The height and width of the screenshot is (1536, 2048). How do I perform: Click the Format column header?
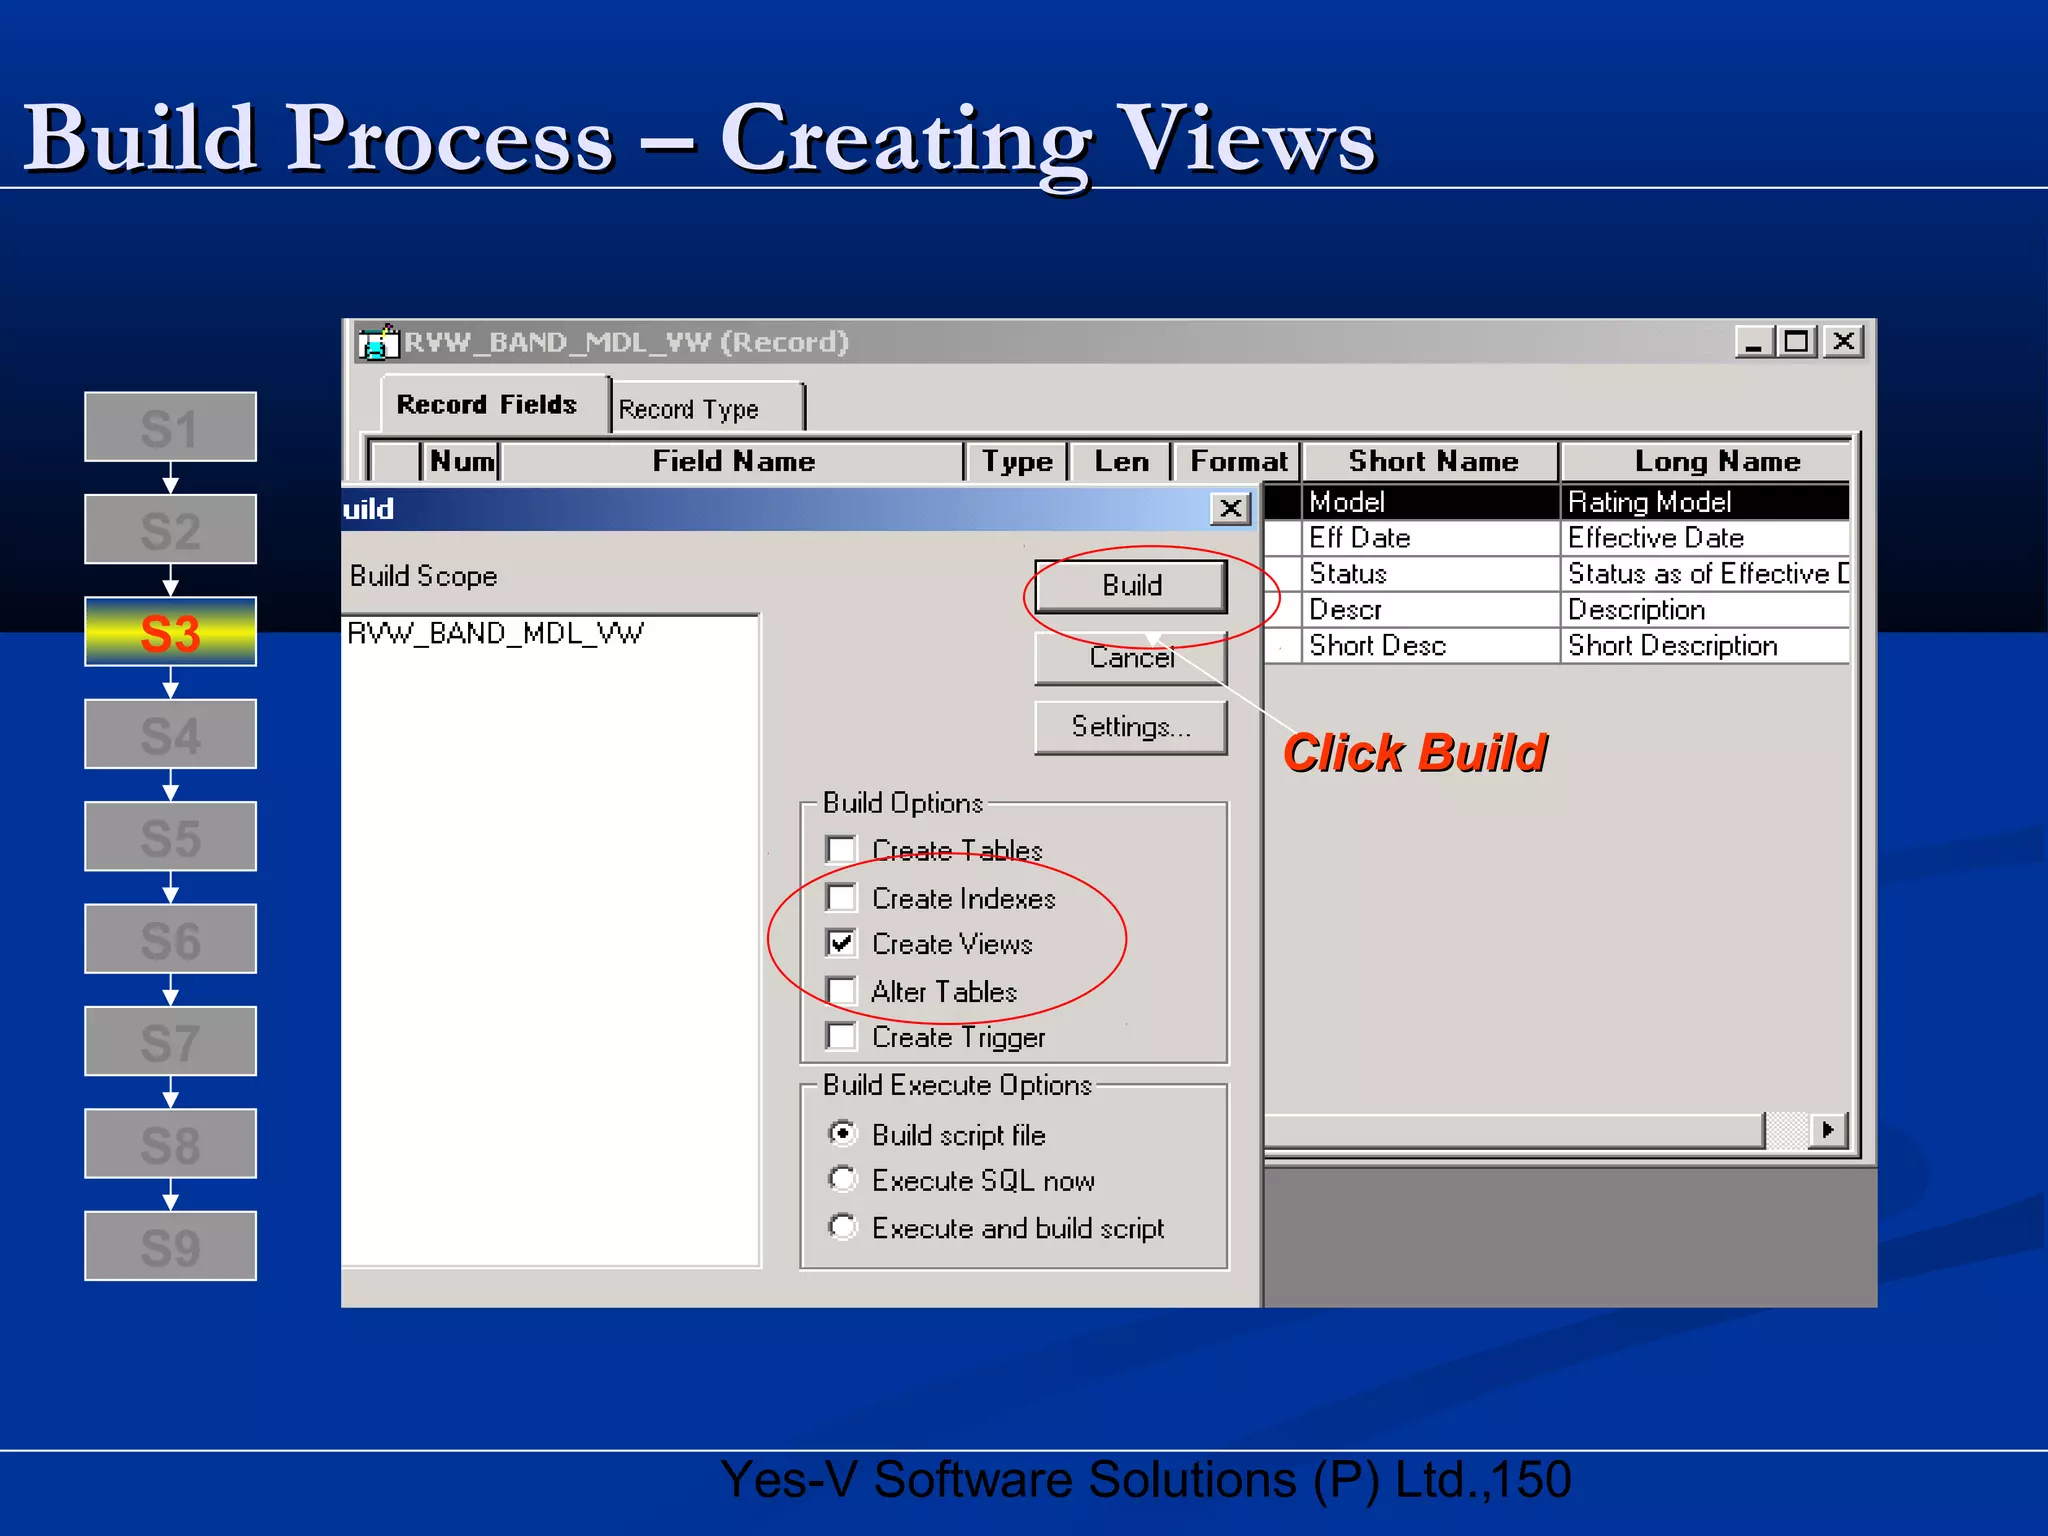(1238, 461)
